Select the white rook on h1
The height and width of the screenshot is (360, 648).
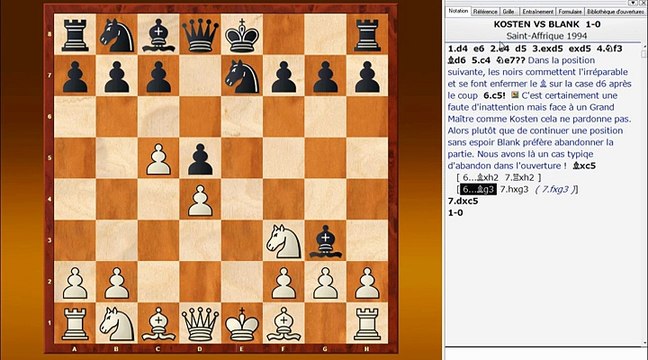point(367,324)
